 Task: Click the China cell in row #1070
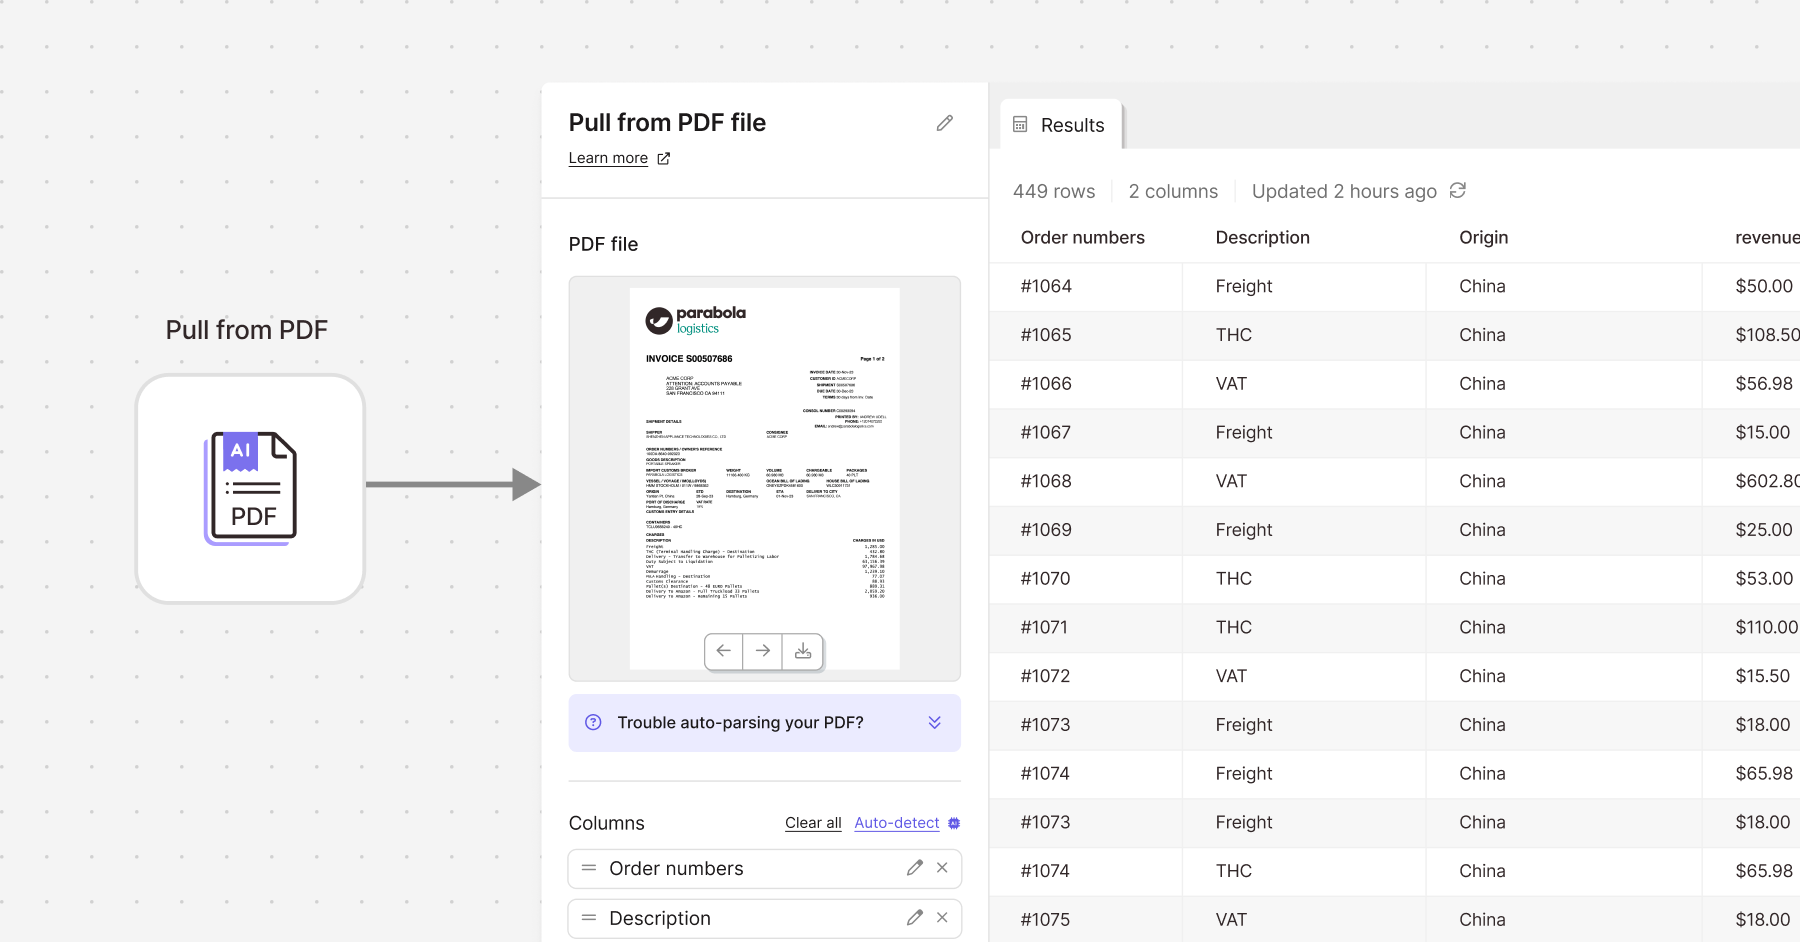[x=1564, y=579]
